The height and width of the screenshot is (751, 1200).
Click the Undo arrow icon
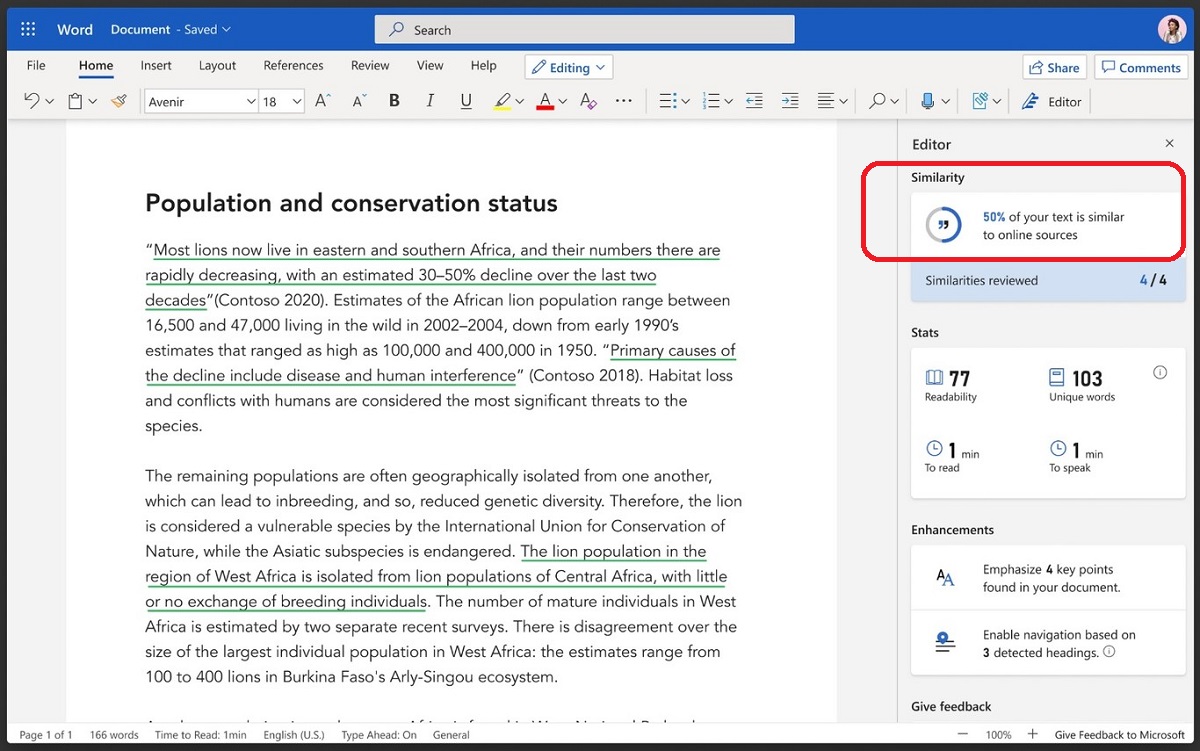coord(31,101)
